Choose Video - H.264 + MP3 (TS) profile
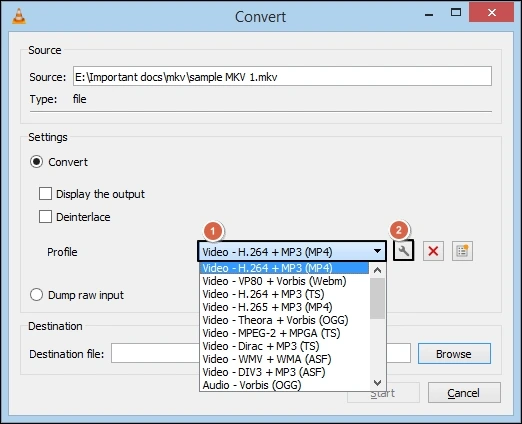Viewport: 522px width, 424px height. tap(284, 294)
